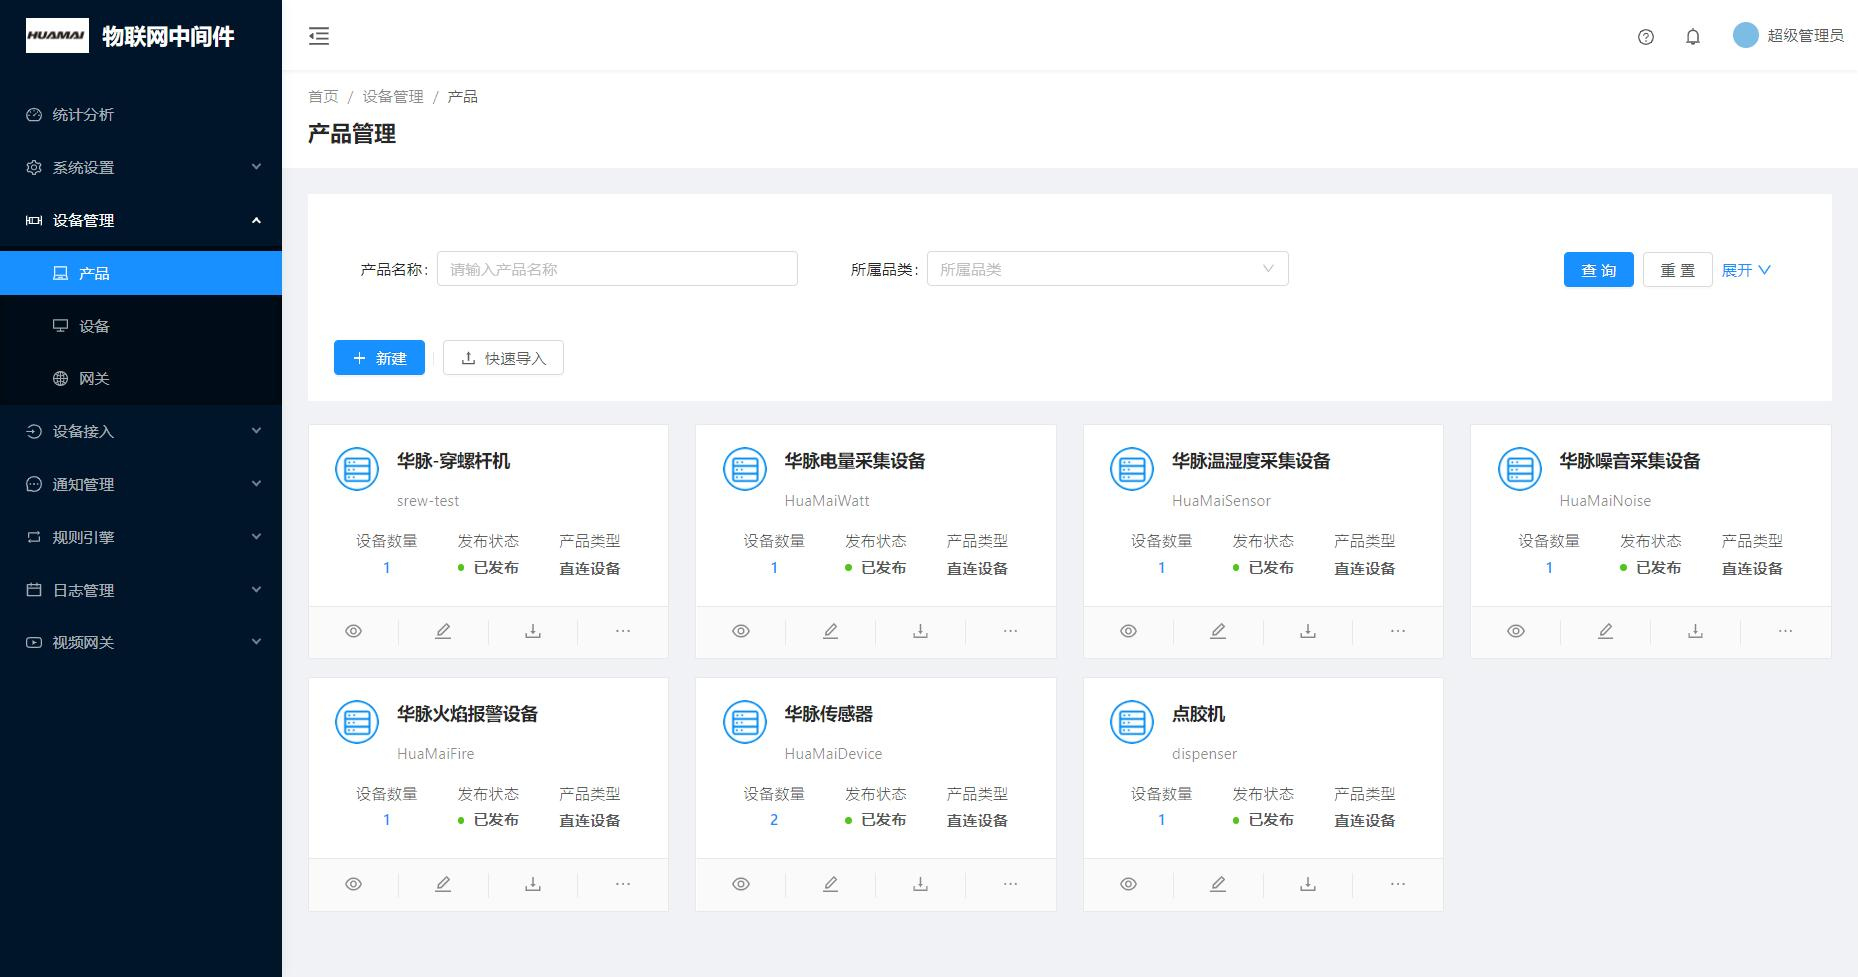The height and width of the screenshot is (977, 1858).
Task: Focus the 产品名称 input field
Action: (x=617, y=269)
